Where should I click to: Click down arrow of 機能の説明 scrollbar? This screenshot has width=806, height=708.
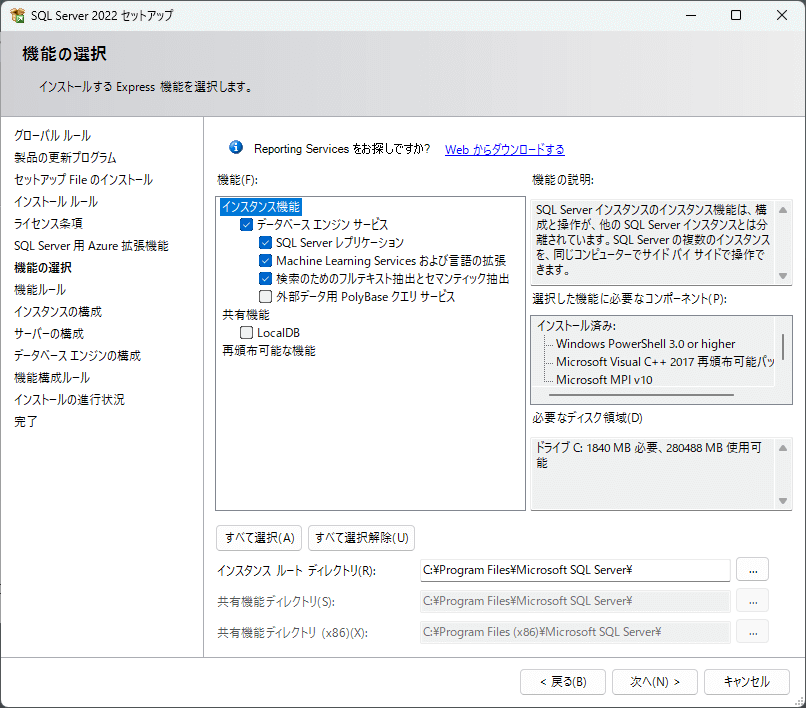[x=783, y=276]
